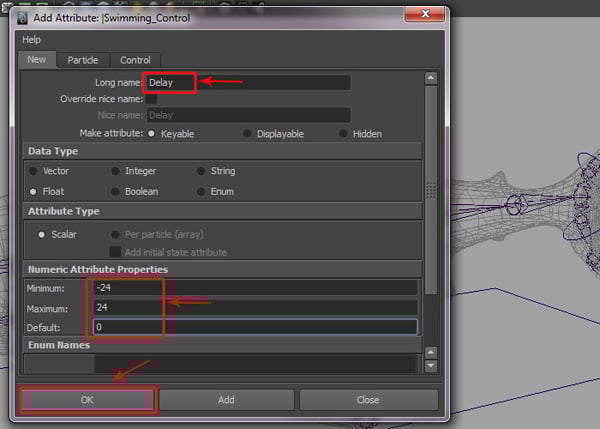The height and width of the screenshot is (429, 600).
Task: Click the main scrollbar up arrow
Action: pos(430,78)
